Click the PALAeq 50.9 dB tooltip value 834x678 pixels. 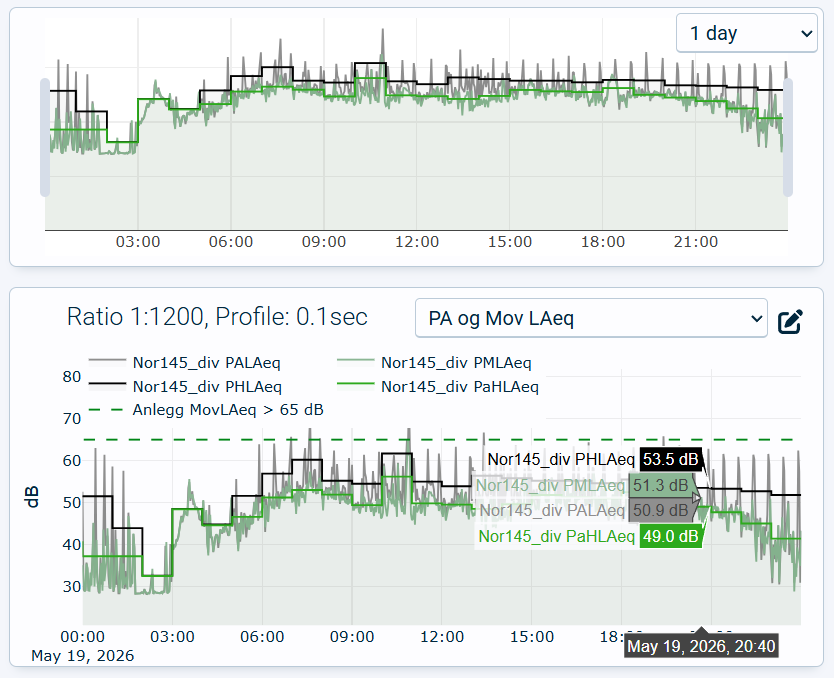[660, 510]
